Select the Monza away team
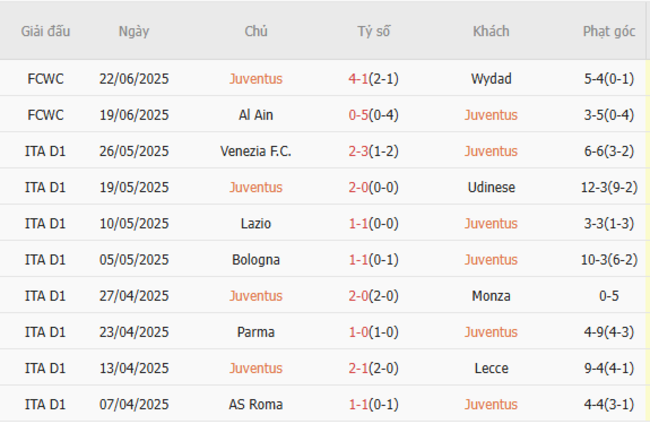650x424 pixels. click(x=491, y=296)
